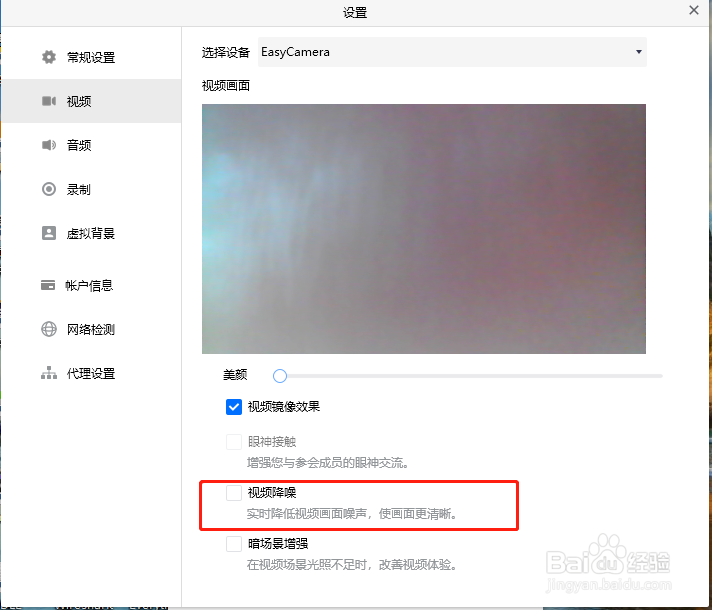This screenshot has height=610, width=712.
Task: Click the description 增强您与参会成员的眼神交流。
Action: [x=327, y=463]
